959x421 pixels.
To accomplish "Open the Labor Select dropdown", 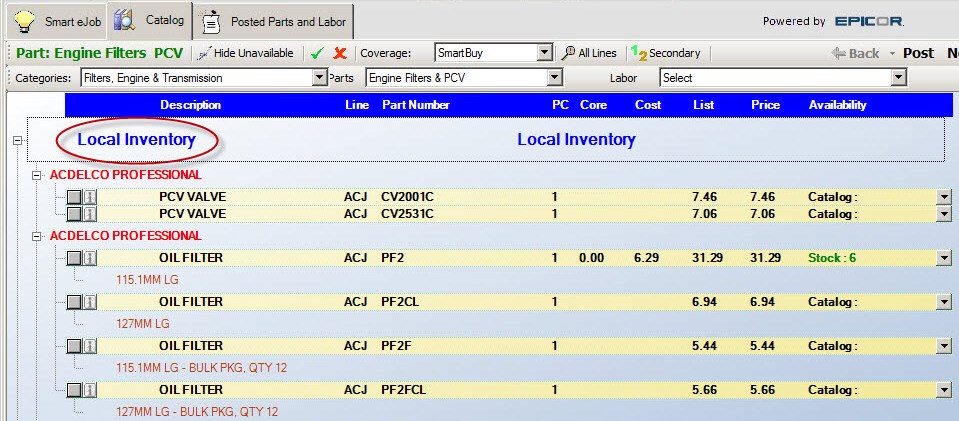I will (x=898, y=78).
